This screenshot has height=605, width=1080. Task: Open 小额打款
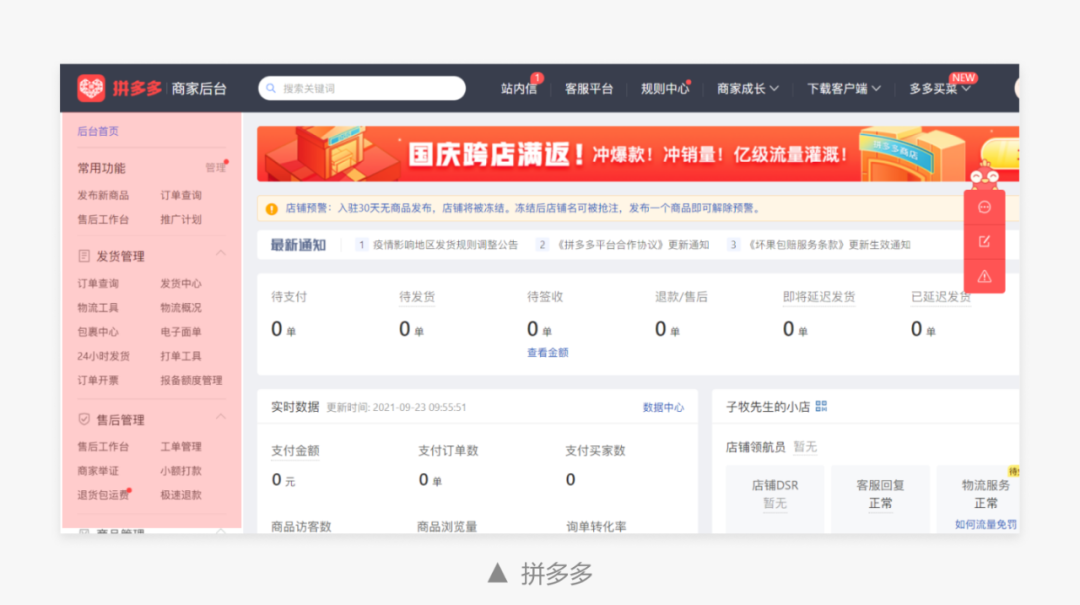(x=180, y=471)
